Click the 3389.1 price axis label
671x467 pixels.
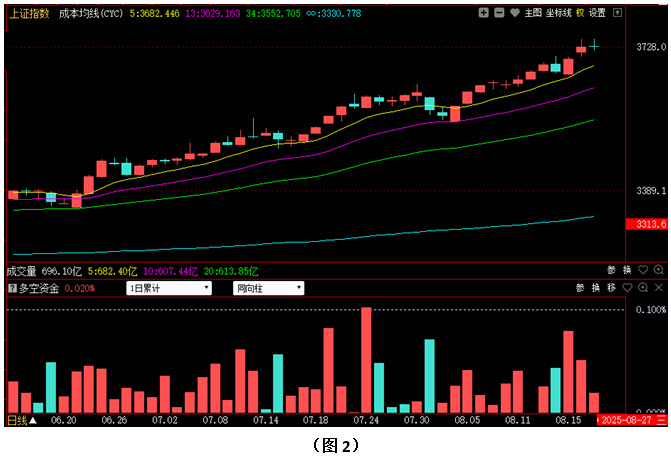[651, 190]
